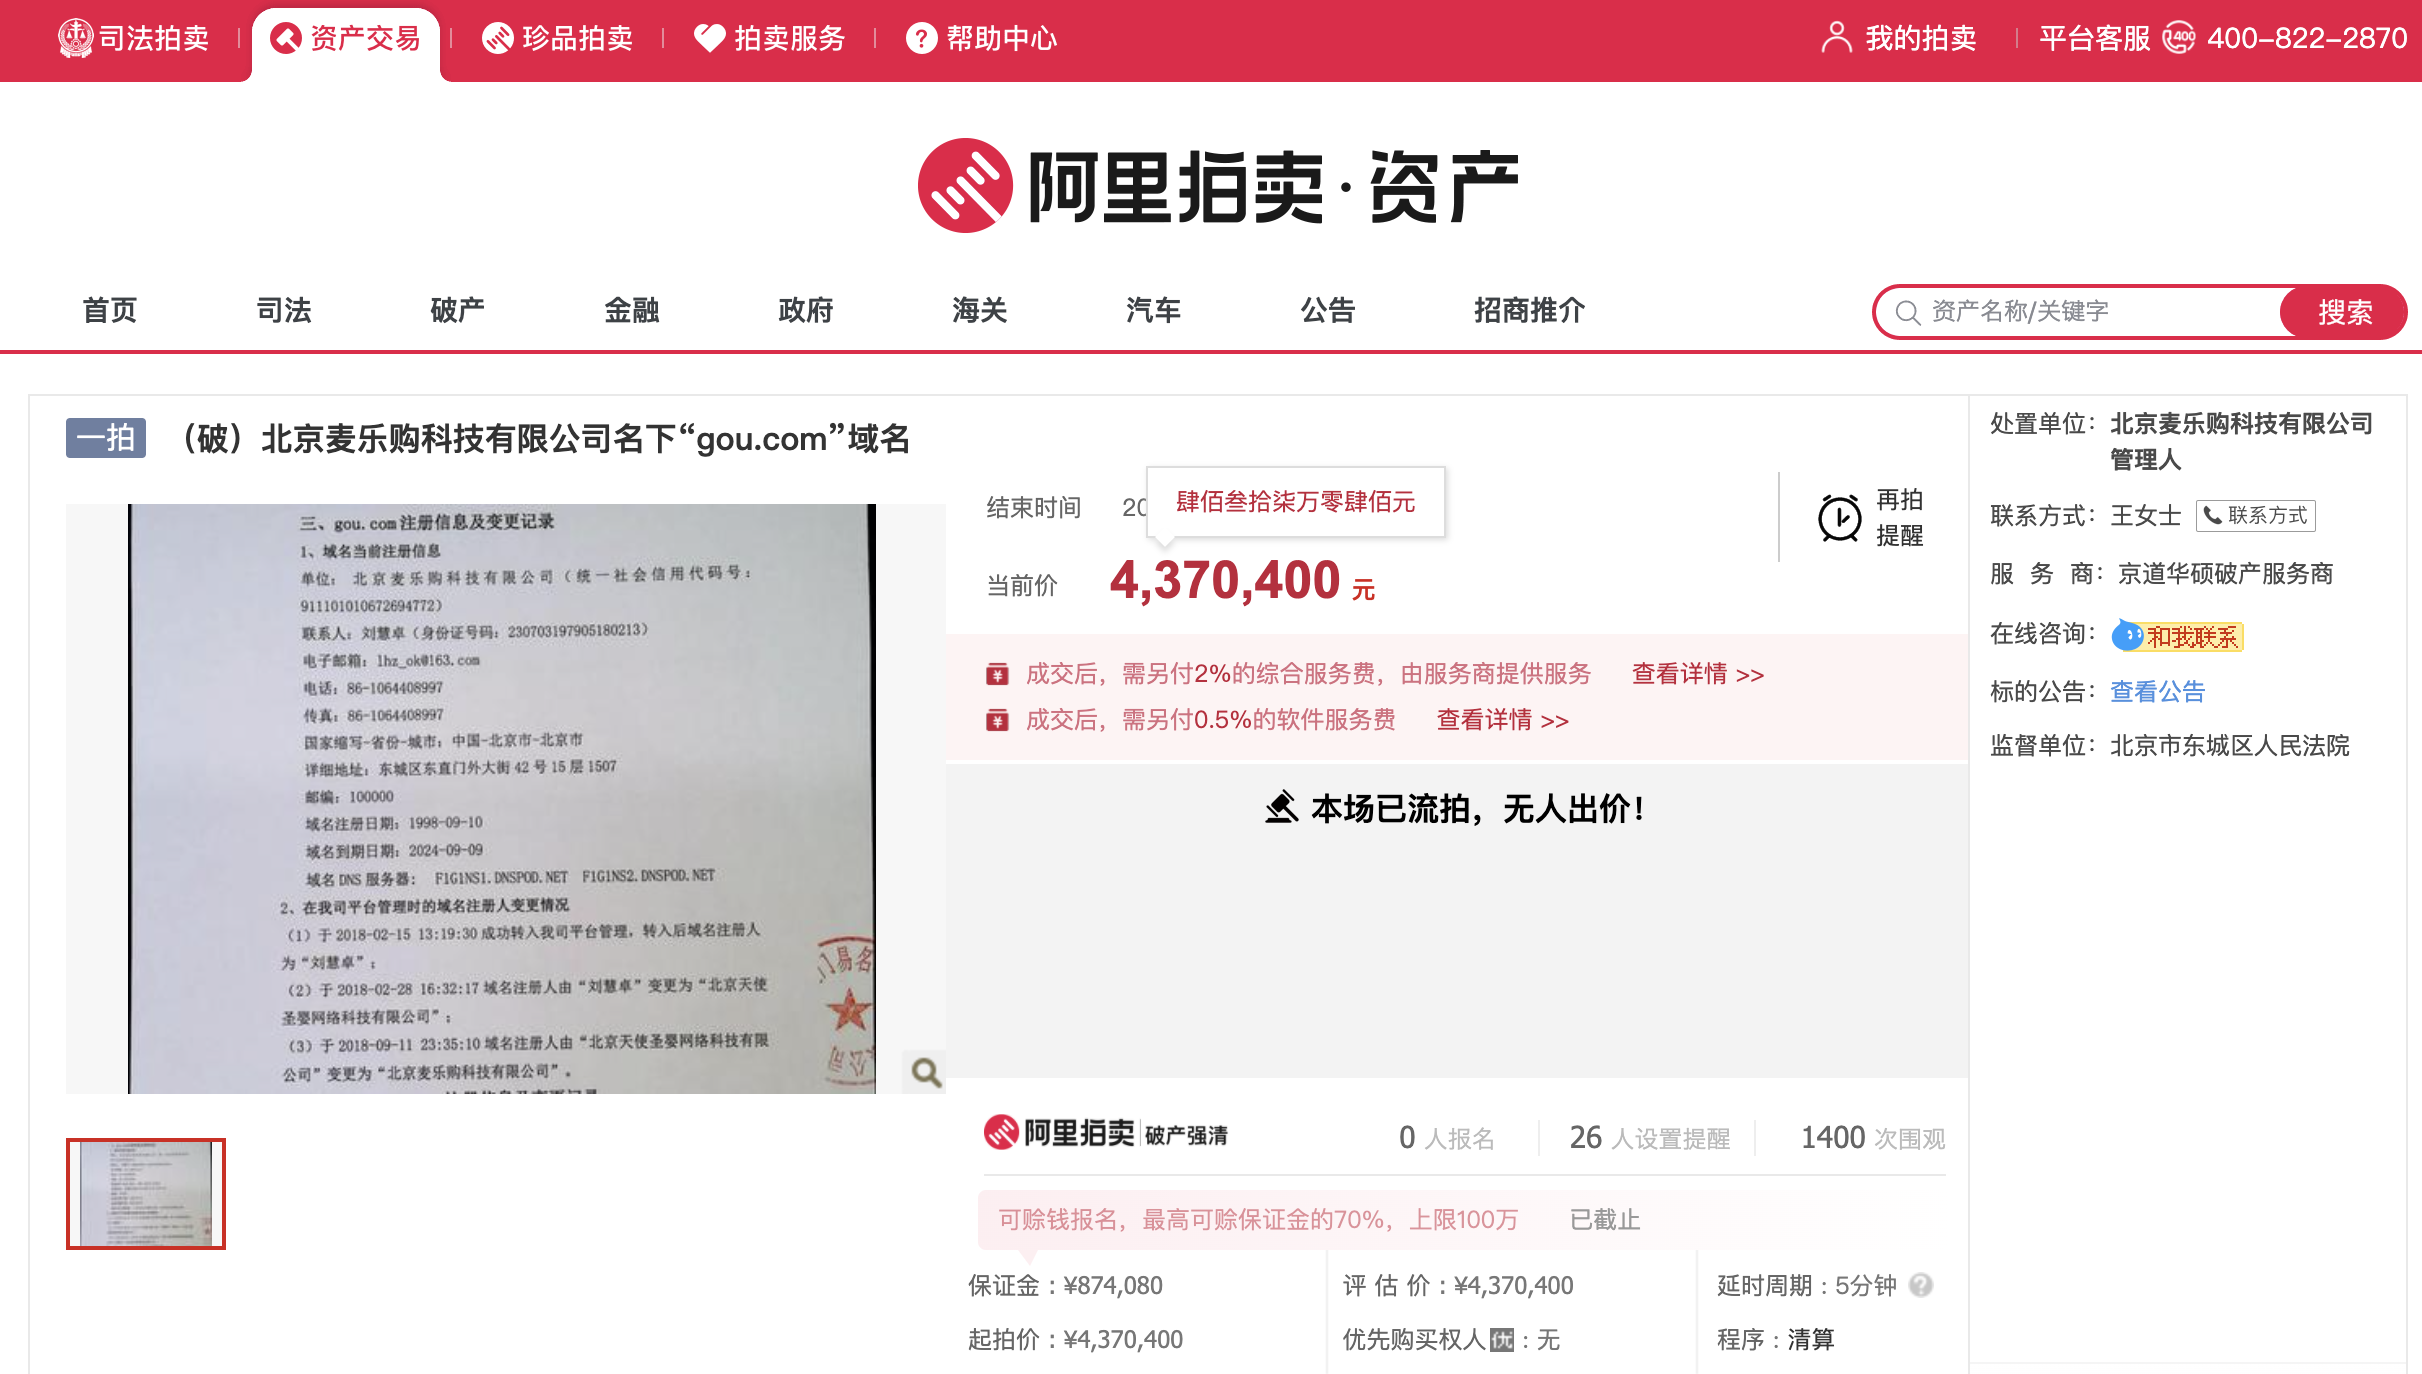Open the 资产交易 top tab
The width and height of the screenshot is (2422, 1374).
click(x=346, y=40)
